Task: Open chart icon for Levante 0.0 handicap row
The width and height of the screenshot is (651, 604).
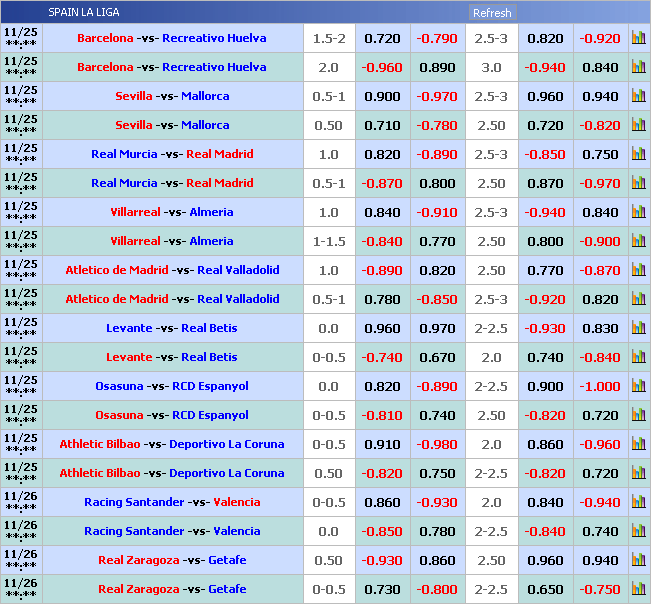Action: coord(638,328)
